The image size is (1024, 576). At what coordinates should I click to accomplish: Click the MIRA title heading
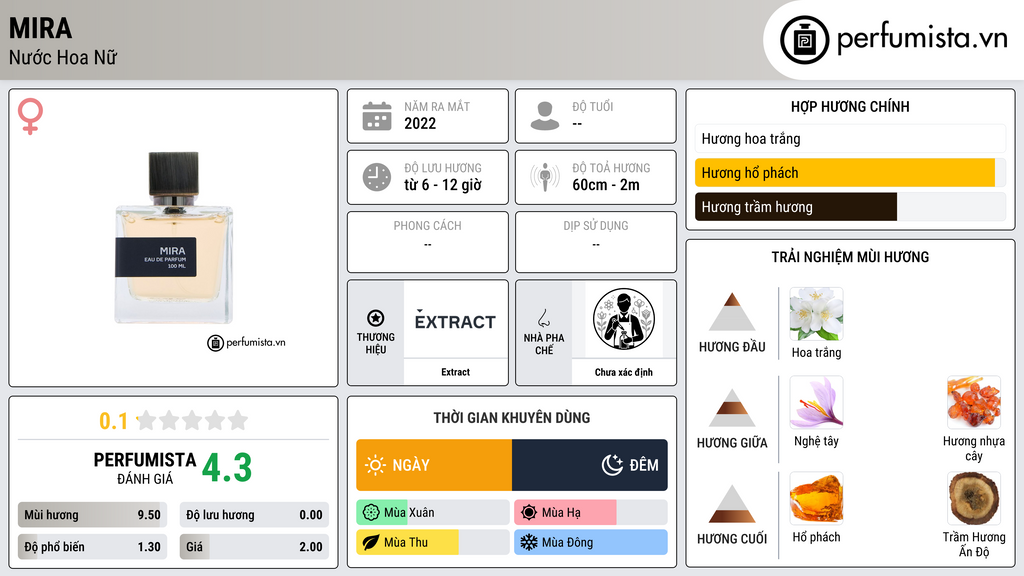[40, 28]
